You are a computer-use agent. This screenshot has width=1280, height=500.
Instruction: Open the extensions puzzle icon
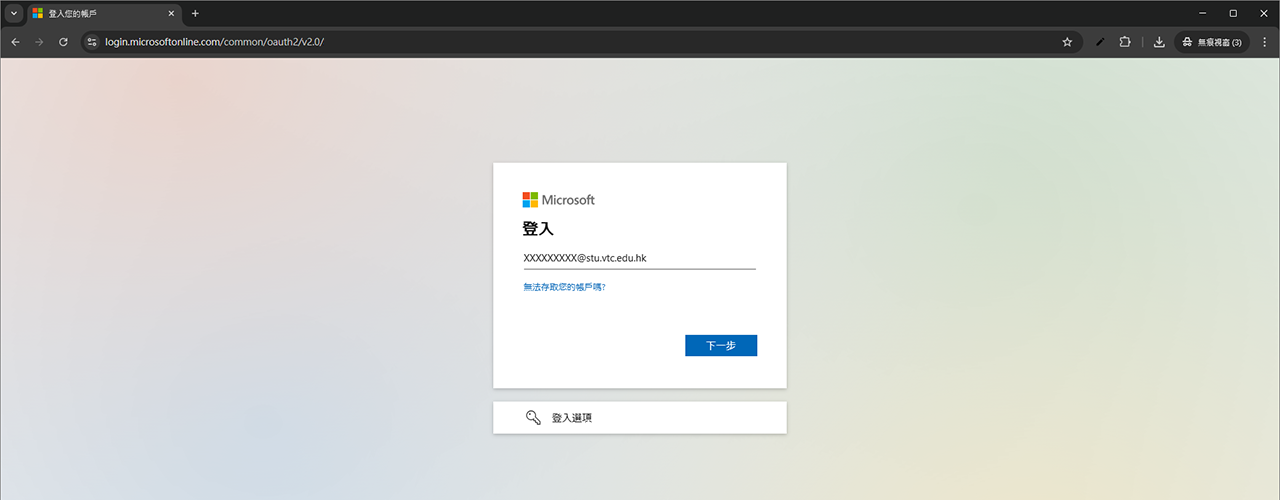click(x=1125, y=42)
